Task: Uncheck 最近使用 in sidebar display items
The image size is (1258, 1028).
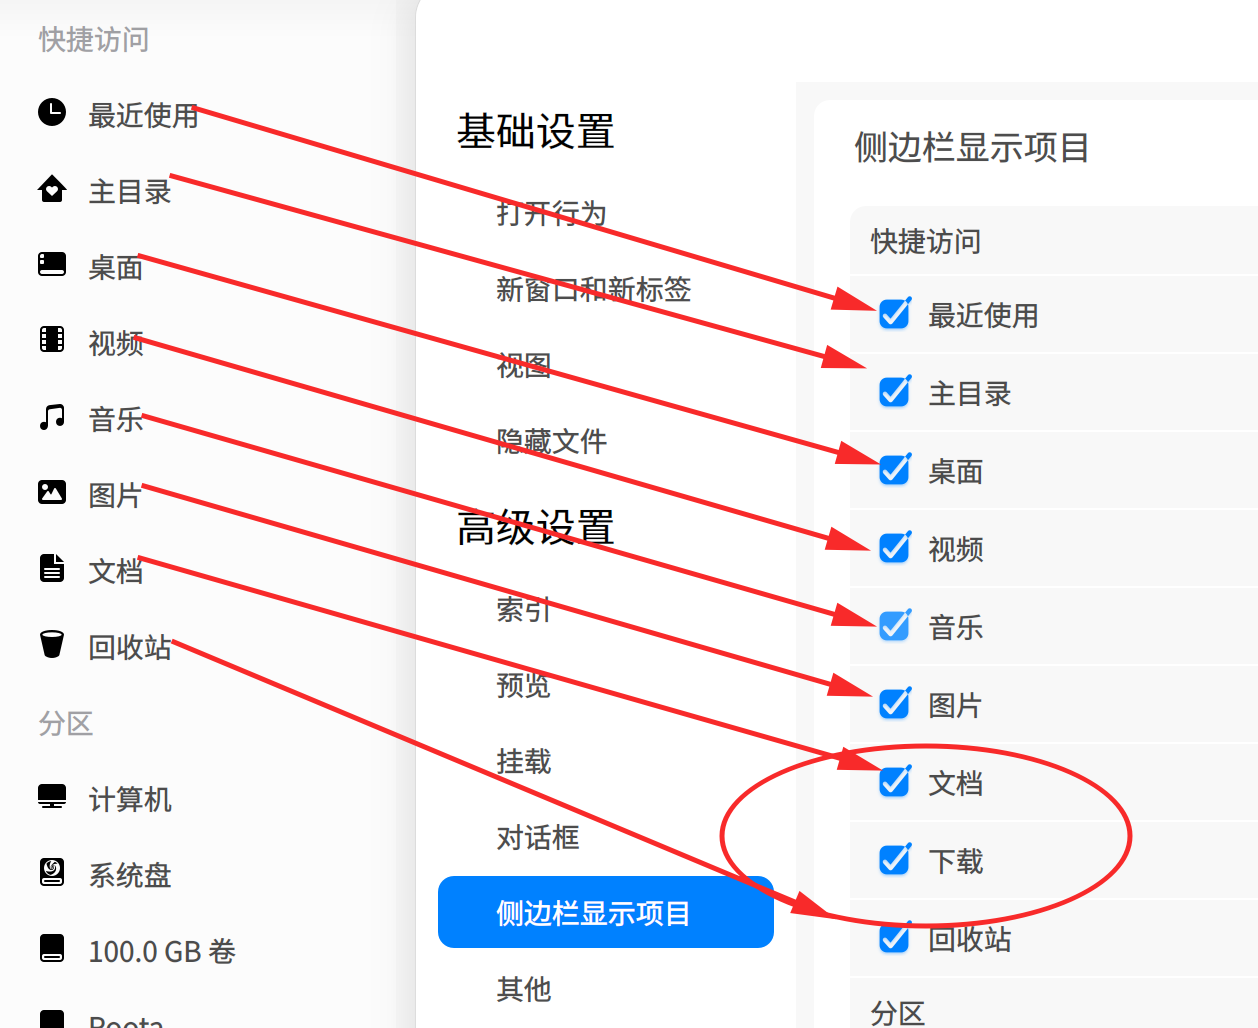Action: pyautogui.click(x=893, y=314)
